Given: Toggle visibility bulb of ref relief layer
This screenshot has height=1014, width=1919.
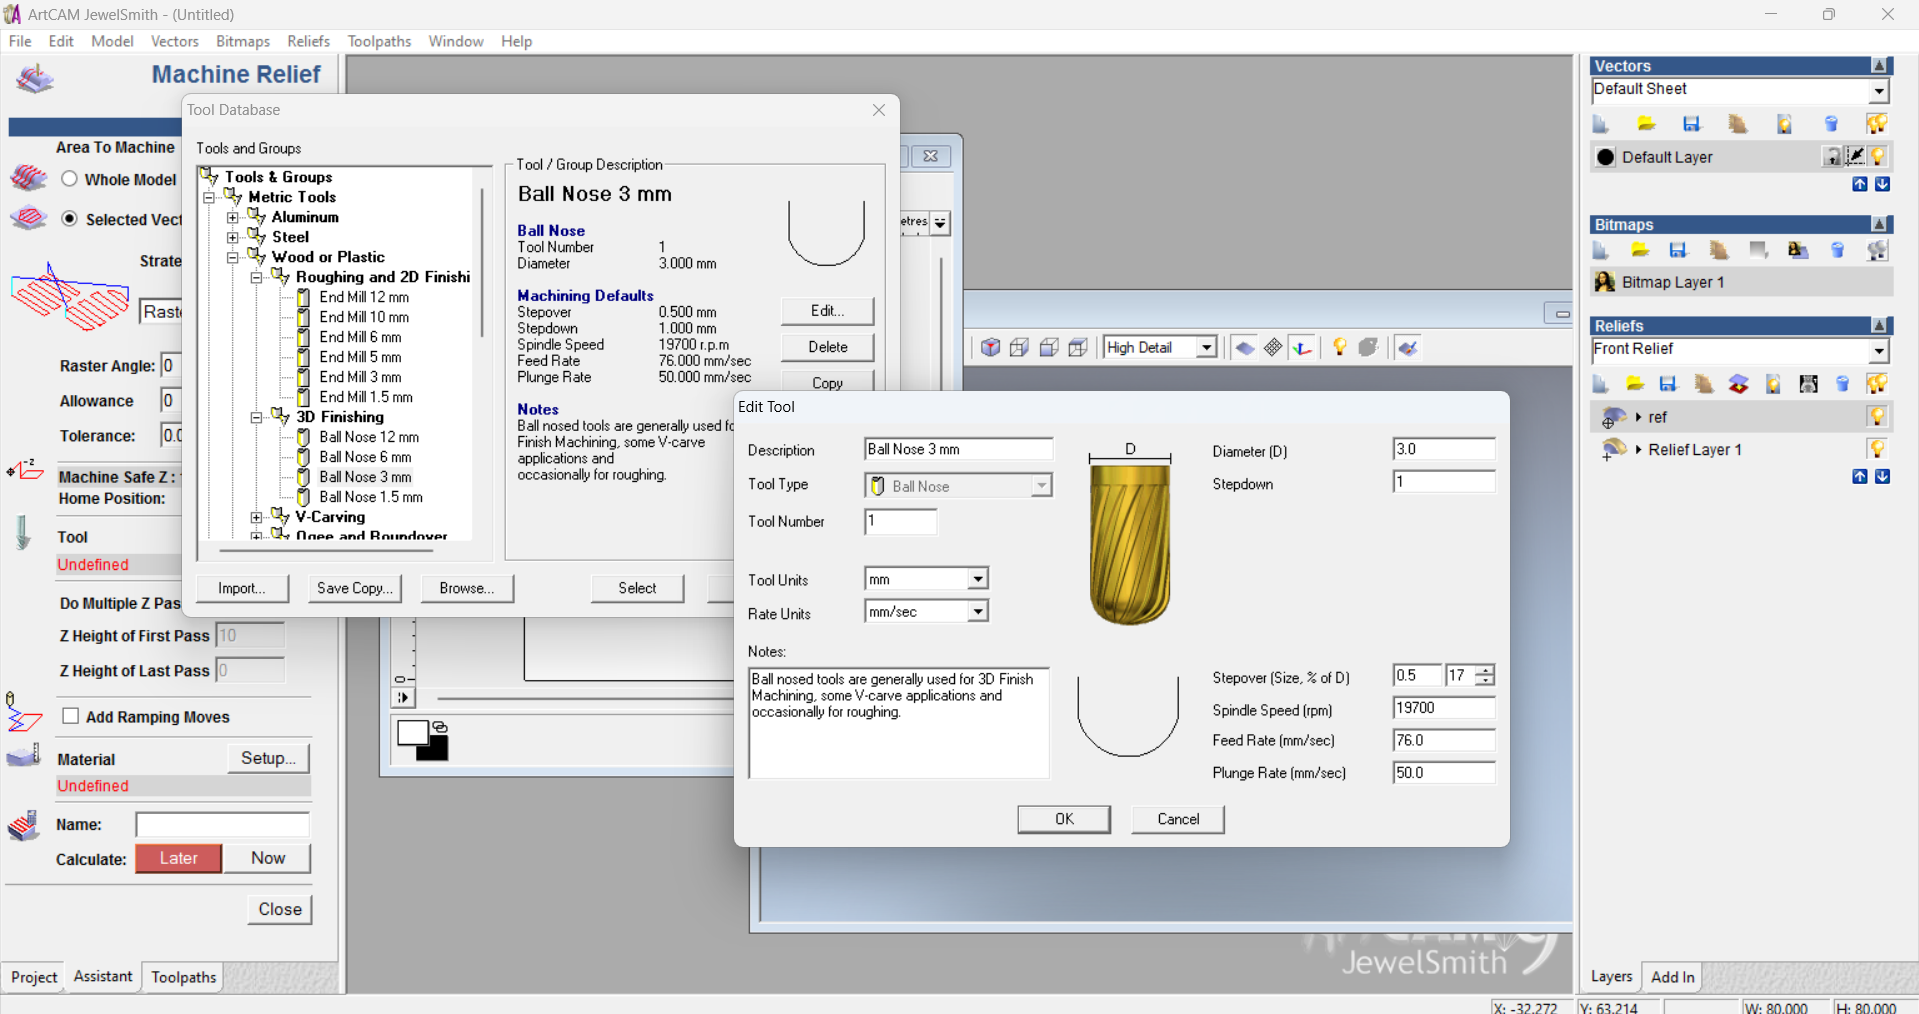Looking at the screenshot, I should (1877, 416).
